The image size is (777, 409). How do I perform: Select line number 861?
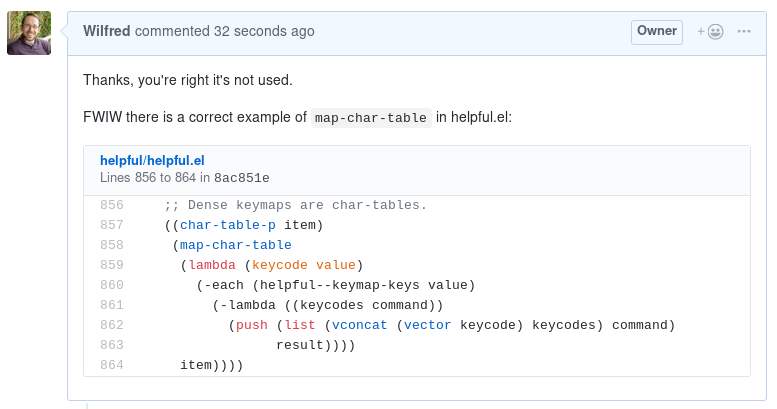[112, 305]
